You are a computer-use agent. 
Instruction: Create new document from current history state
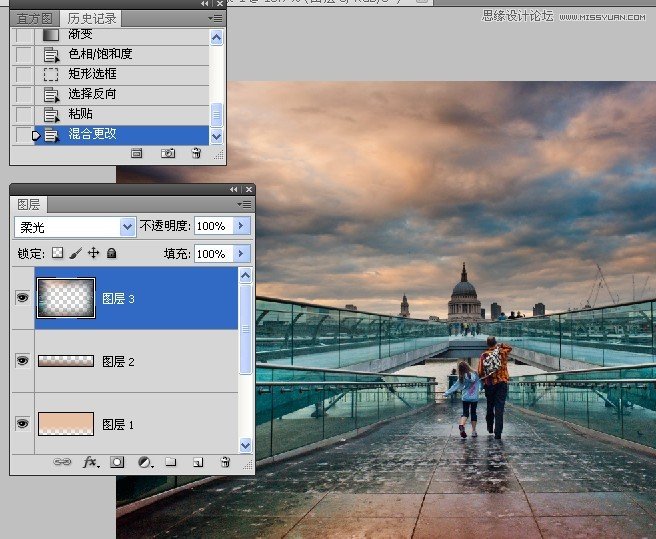tap(138, 153)
